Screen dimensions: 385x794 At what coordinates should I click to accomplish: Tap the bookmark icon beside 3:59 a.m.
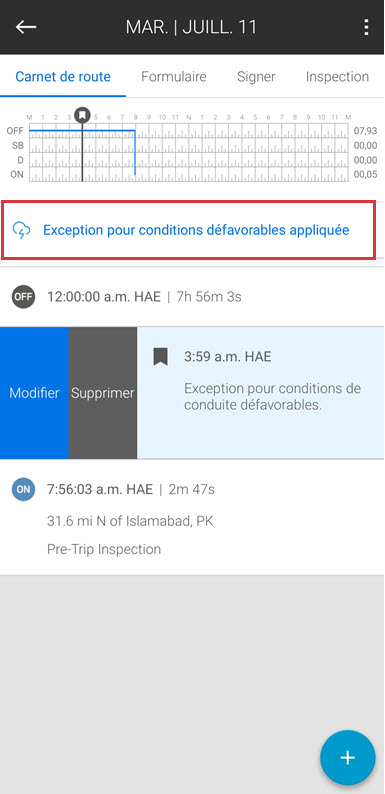tap(161, 357)
